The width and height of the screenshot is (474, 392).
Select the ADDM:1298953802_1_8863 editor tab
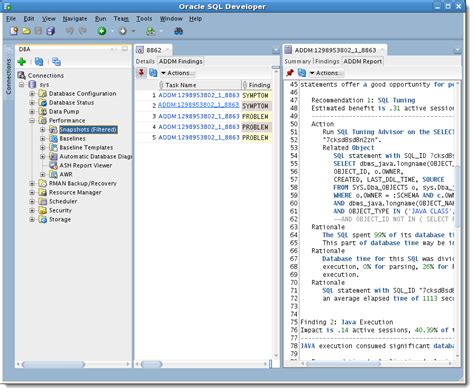tap(335, 50)
